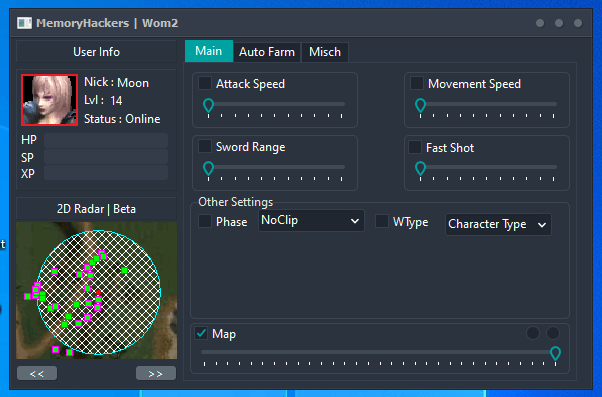Click the User Info header
This screenshot has width=602, height=397.
click(96, 51)
